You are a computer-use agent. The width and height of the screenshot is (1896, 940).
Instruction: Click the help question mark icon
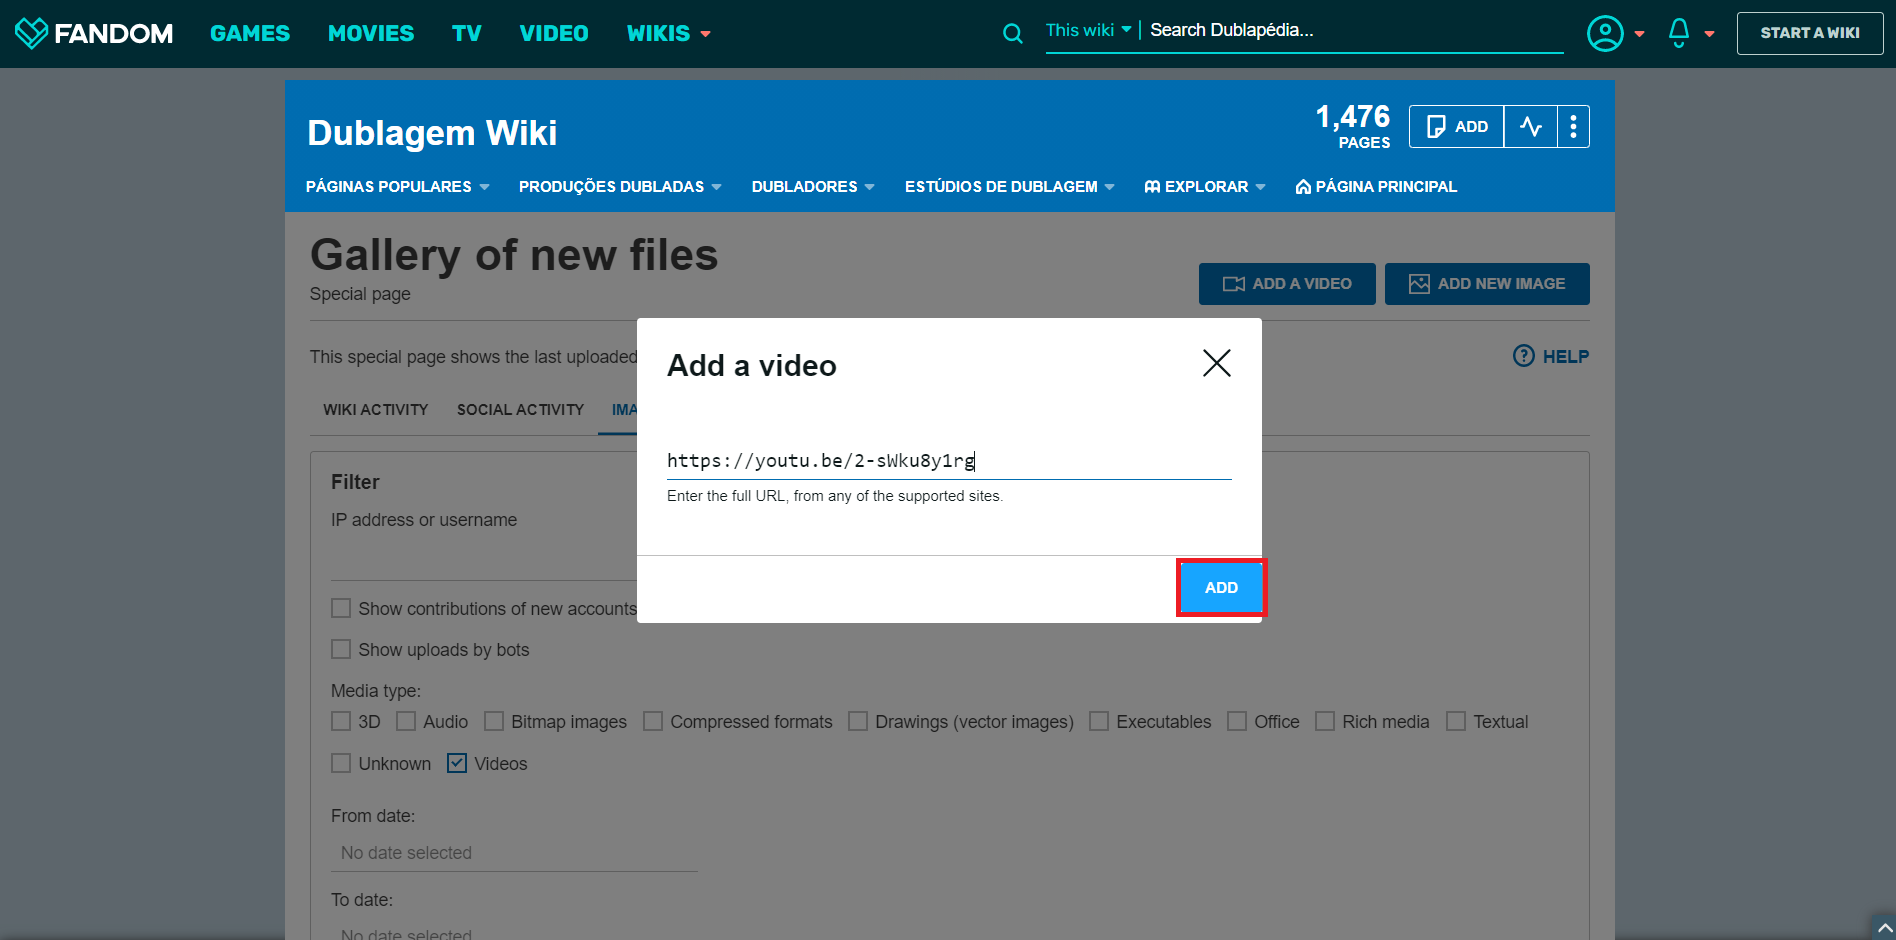click(x=1524, y=356)
